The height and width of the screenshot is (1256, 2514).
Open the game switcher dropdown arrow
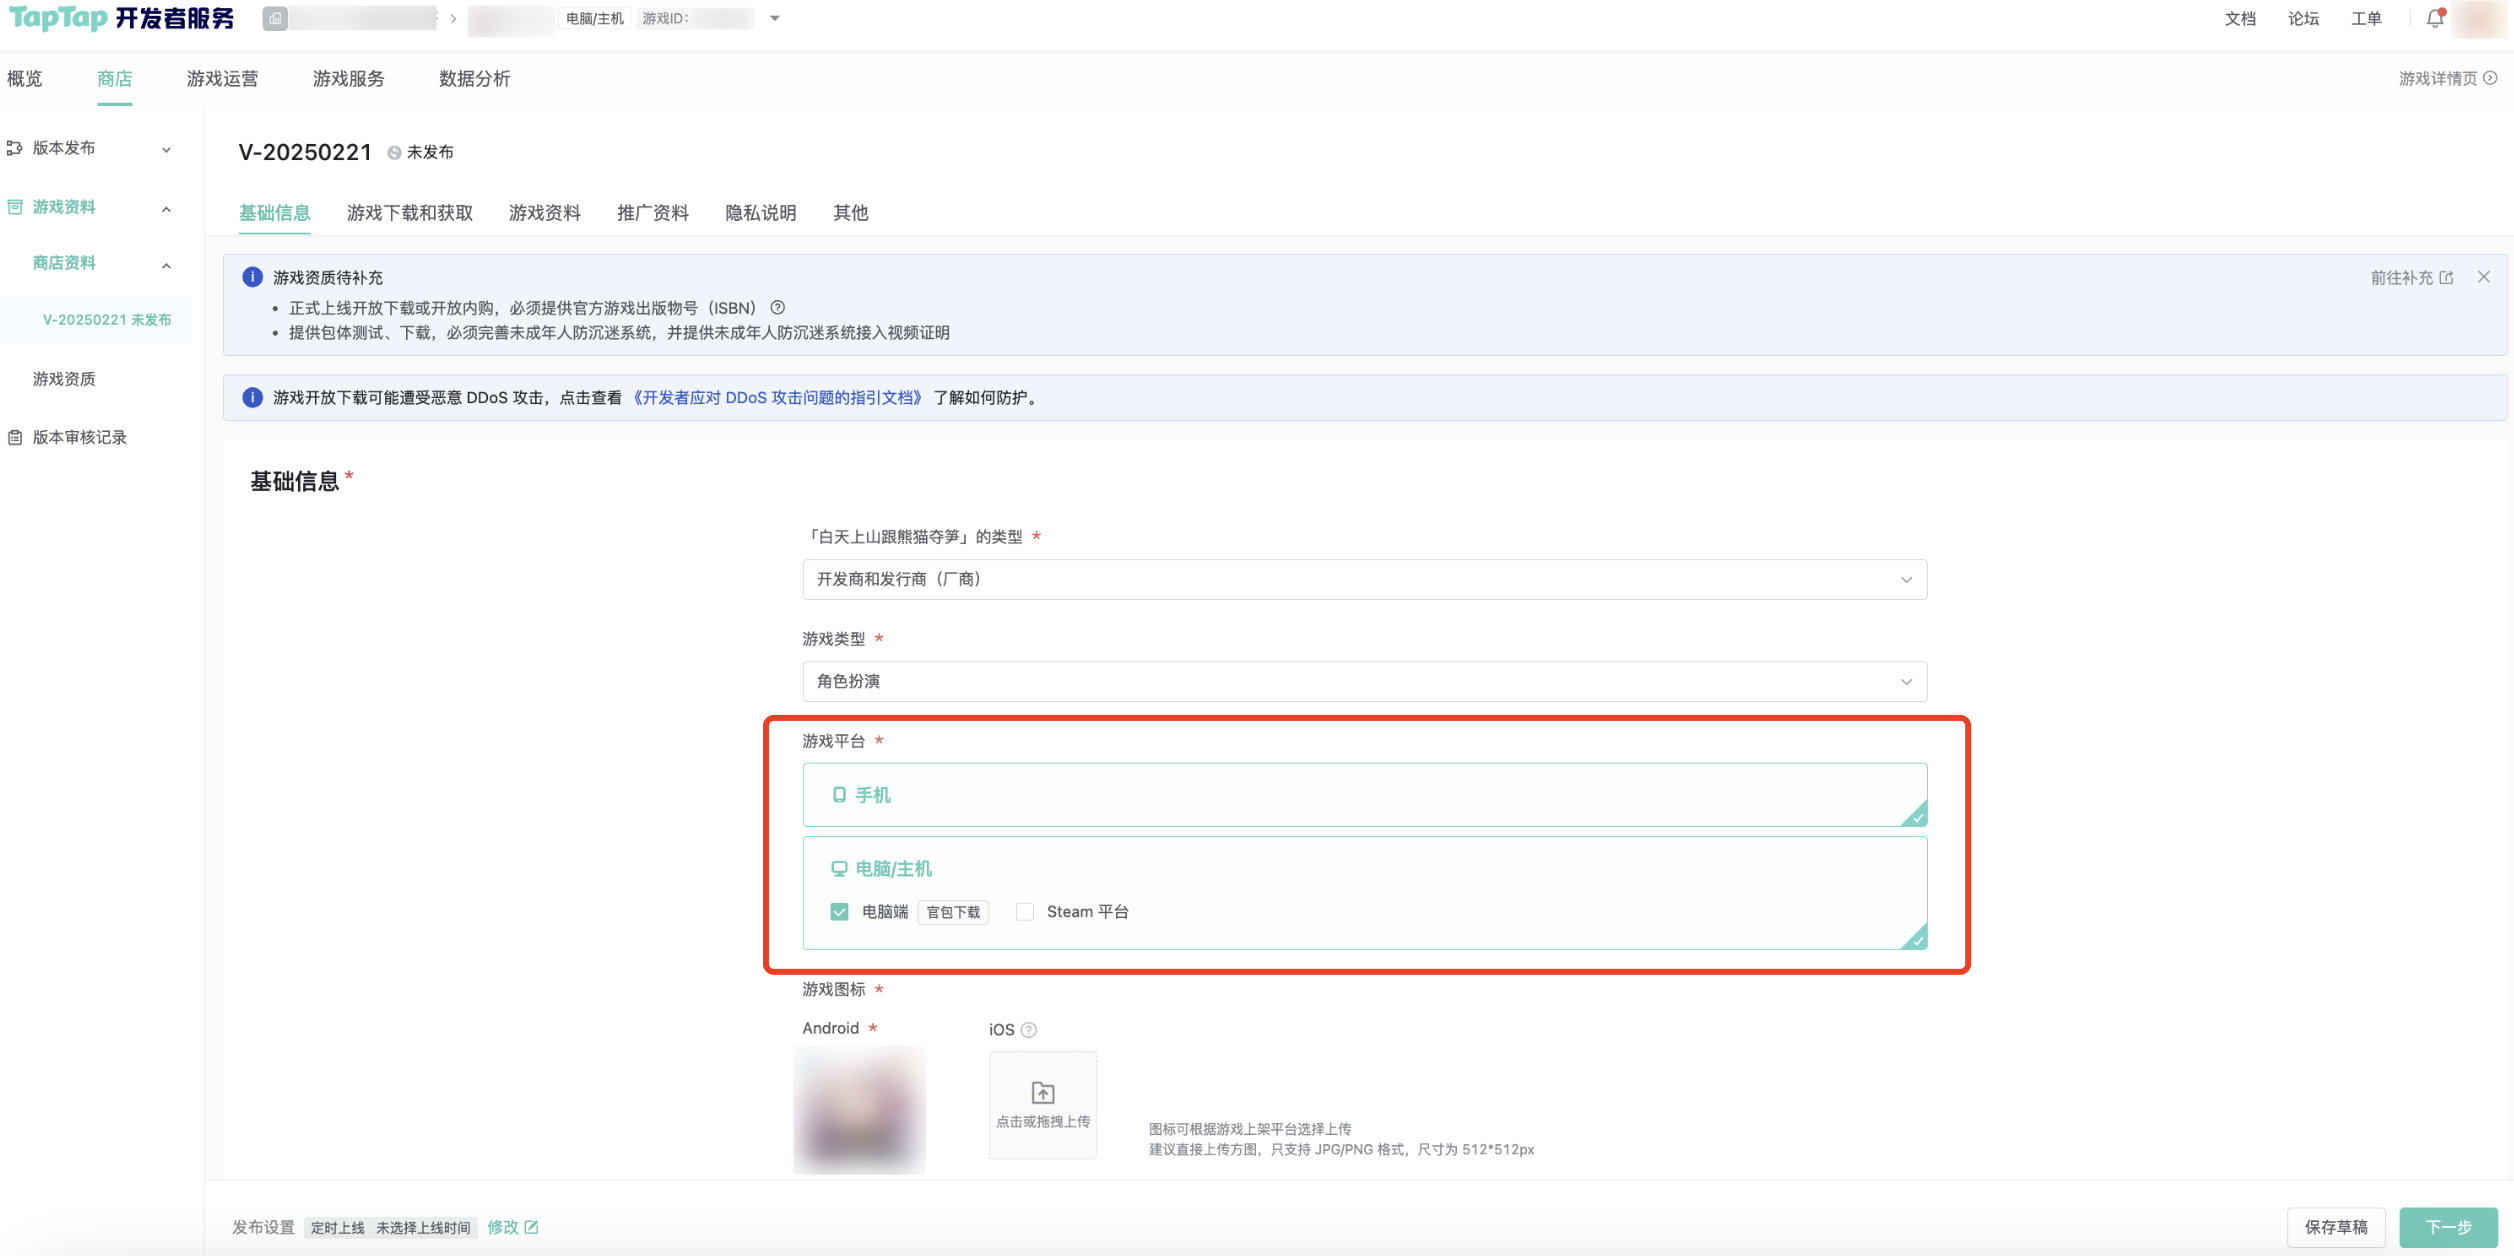coord(774,18)
